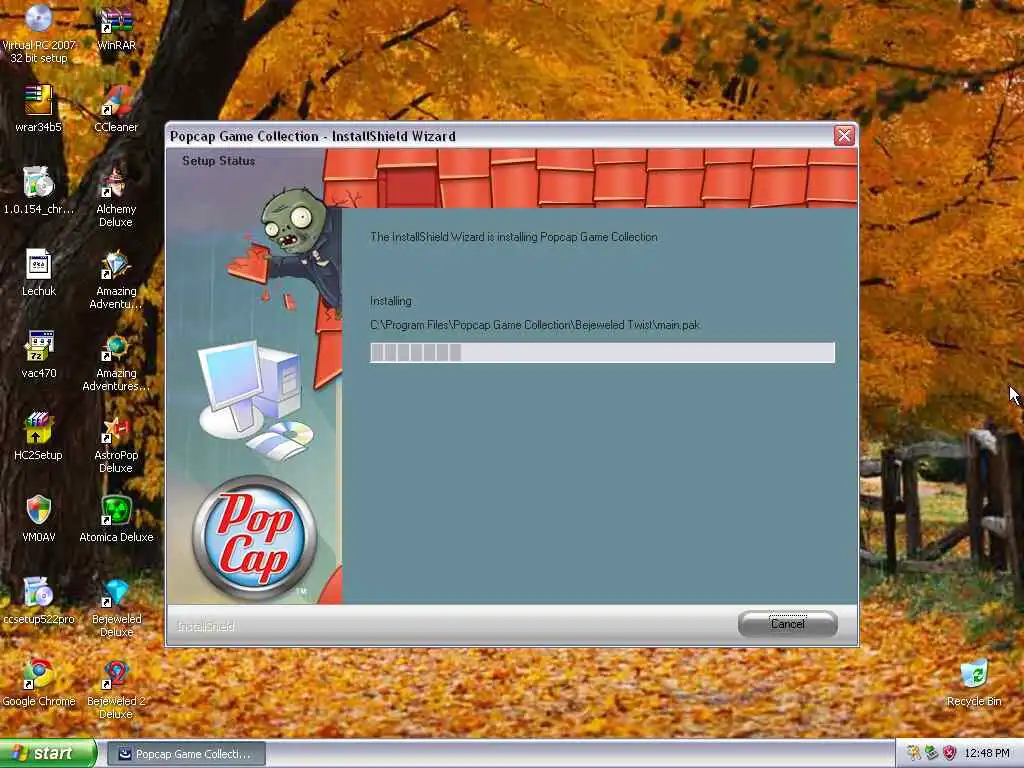Image resolution: width=1024 pixels, height=768 pixels.
Task: Select the Virtual PC 2007 32 bit setup icon
Action: click(x=39, y=33)
